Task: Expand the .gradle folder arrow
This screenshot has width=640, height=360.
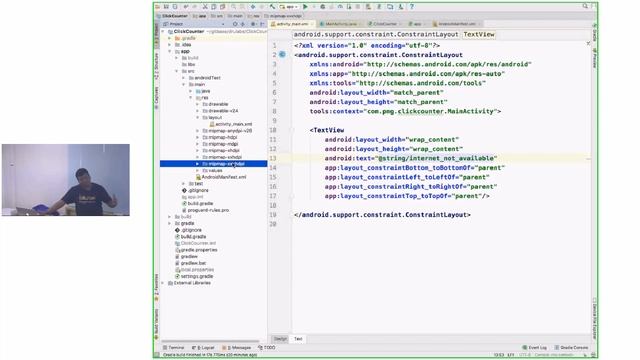Action: (170, 38)
